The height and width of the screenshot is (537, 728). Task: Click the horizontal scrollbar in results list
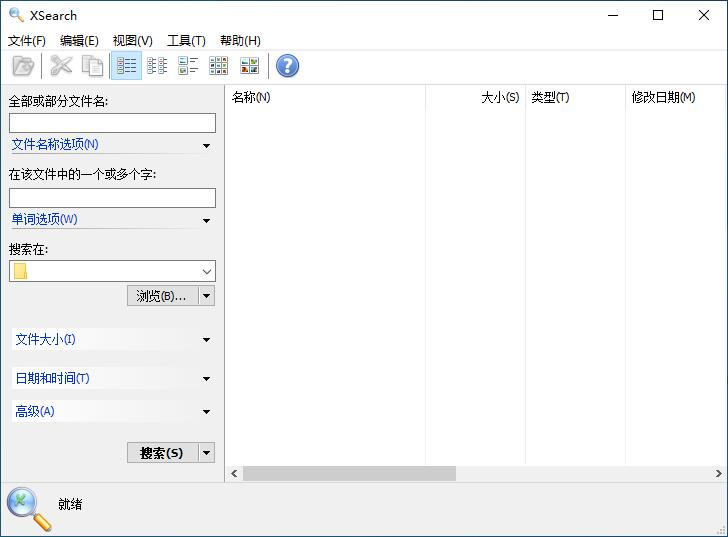click(x=348, y=473)
